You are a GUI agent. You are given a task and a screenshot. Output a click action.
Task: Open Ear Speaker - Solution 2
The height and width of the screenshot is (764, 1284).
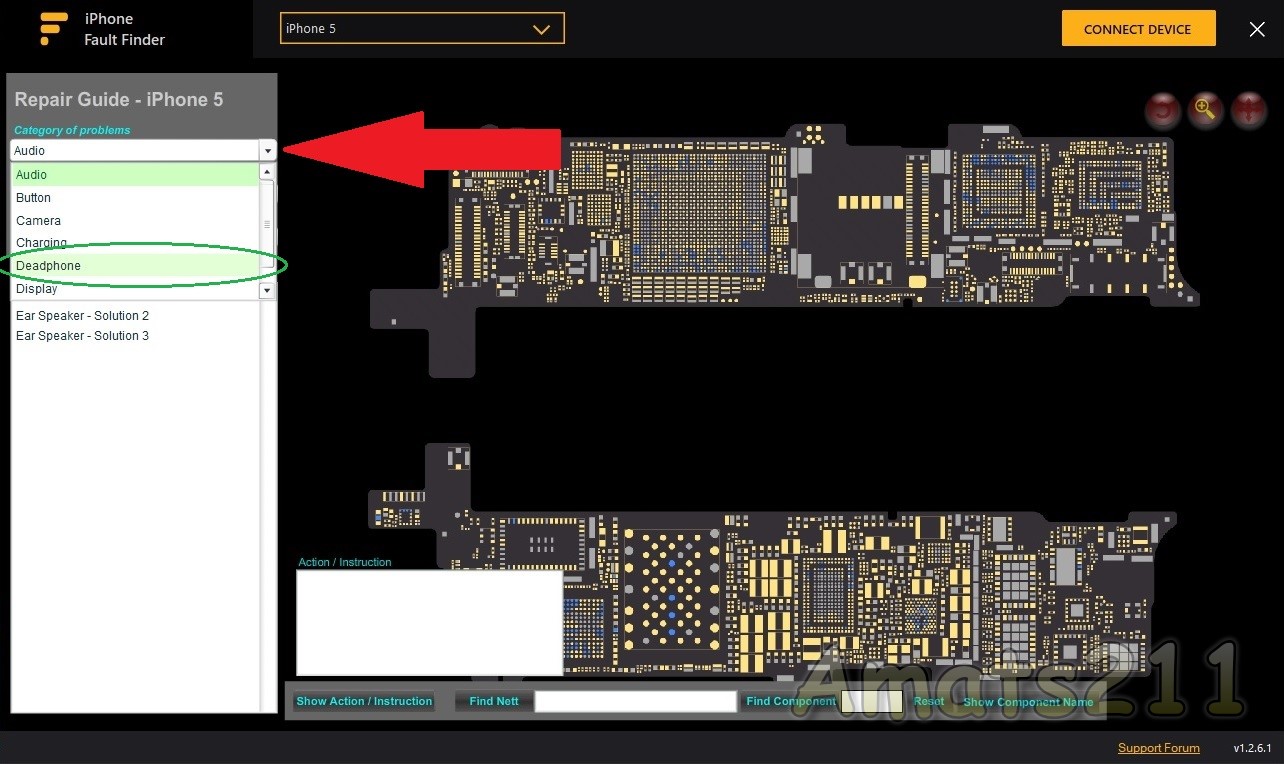pyautogui.click(x=83, y=316)
